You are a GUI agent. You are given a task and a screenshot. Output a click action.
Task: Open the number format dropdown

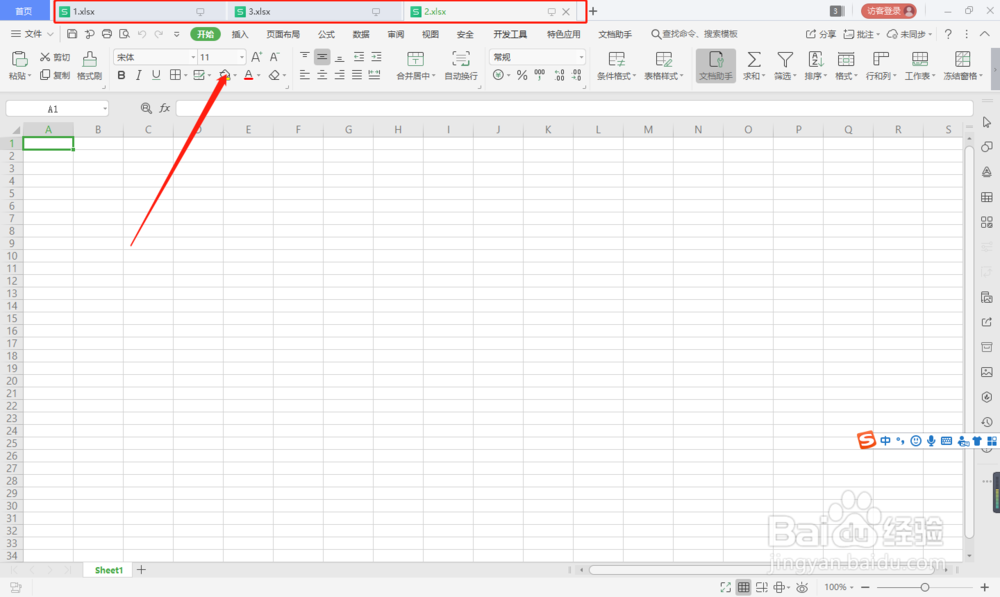581,57
